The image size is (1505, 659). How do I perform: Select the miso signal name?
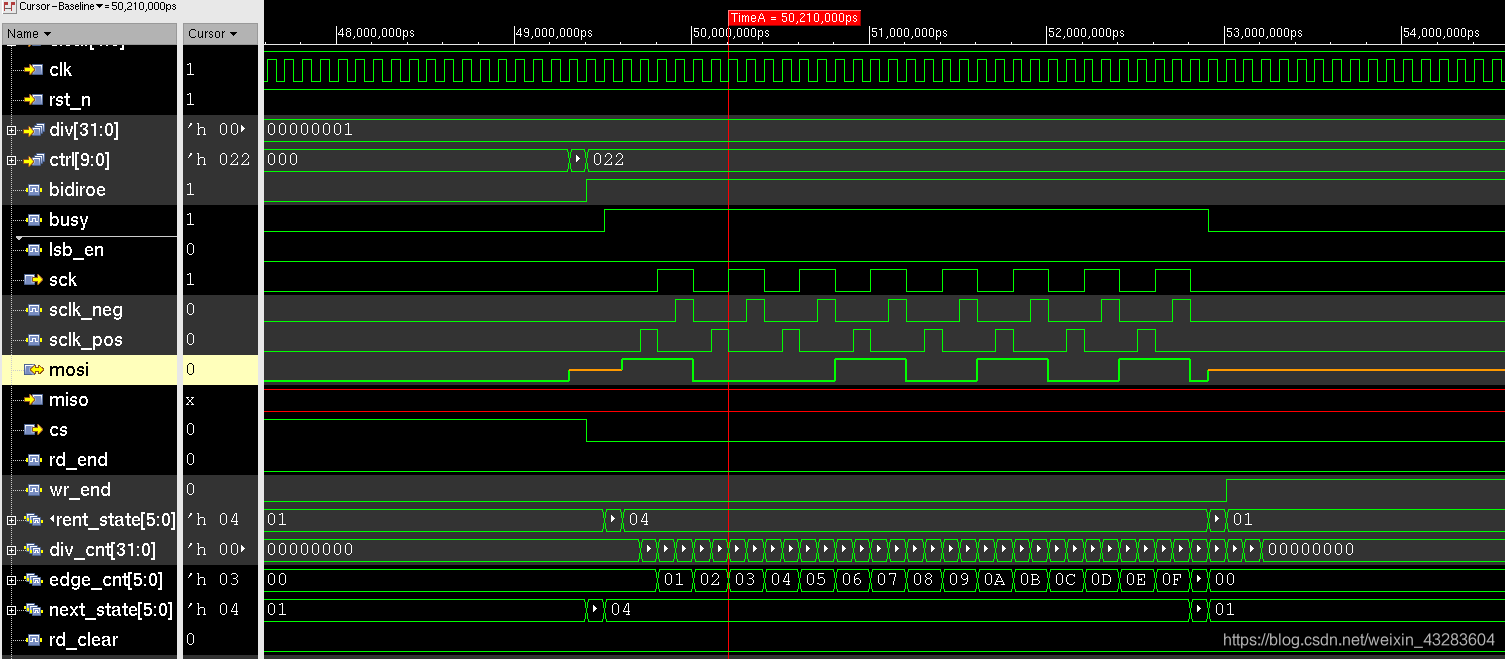pos(69,400)
